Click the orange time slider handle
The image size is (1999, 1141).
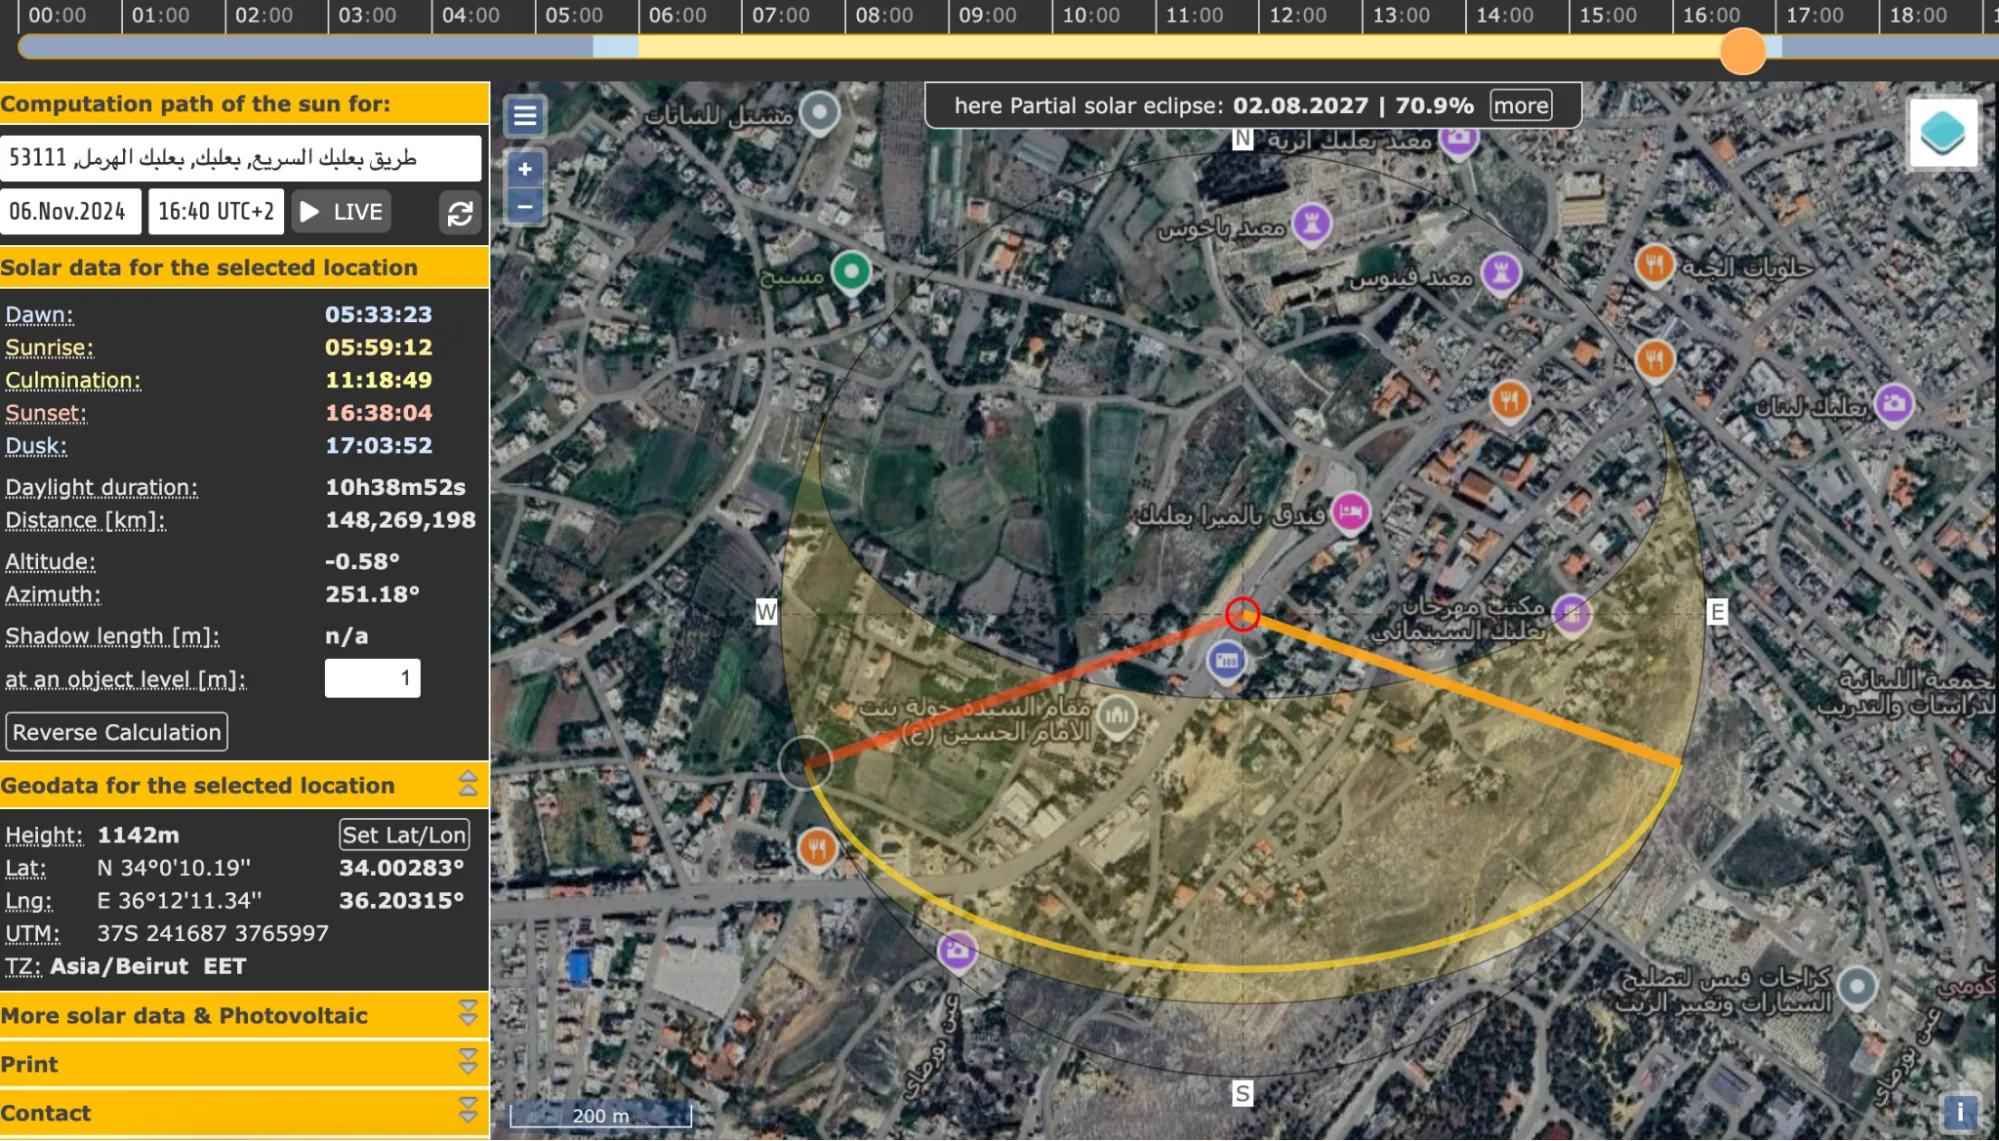point(1743,50)
